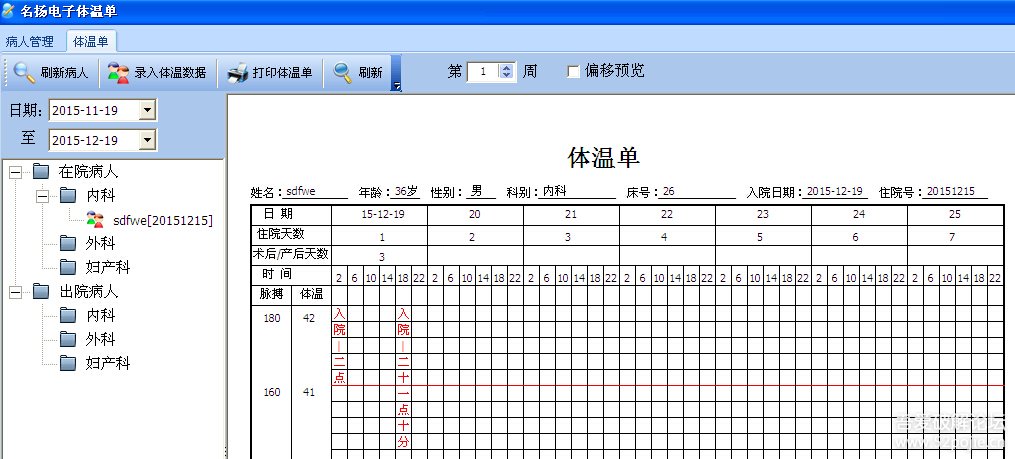1015x459 pixels.
Task: Click the 打印体温单 button label
Action: [x=282, y=73]
